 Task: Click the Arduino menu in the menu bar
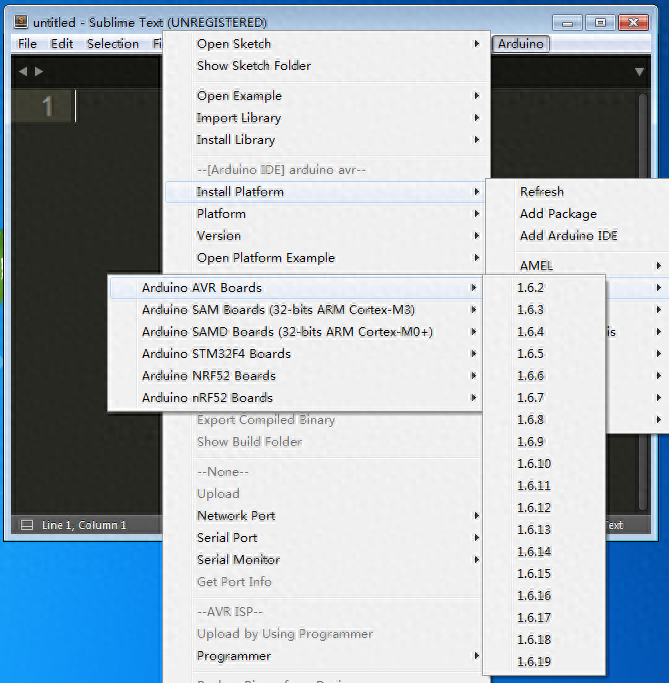tap(520, 44)
